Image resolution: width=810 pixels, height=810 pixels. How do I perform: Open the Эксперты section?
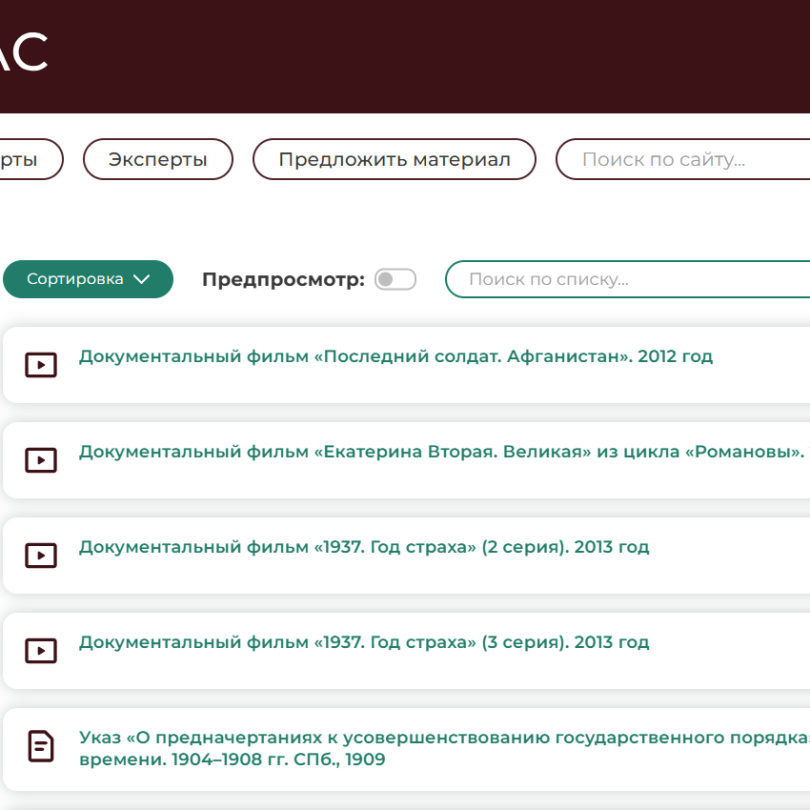click(158, 160)
